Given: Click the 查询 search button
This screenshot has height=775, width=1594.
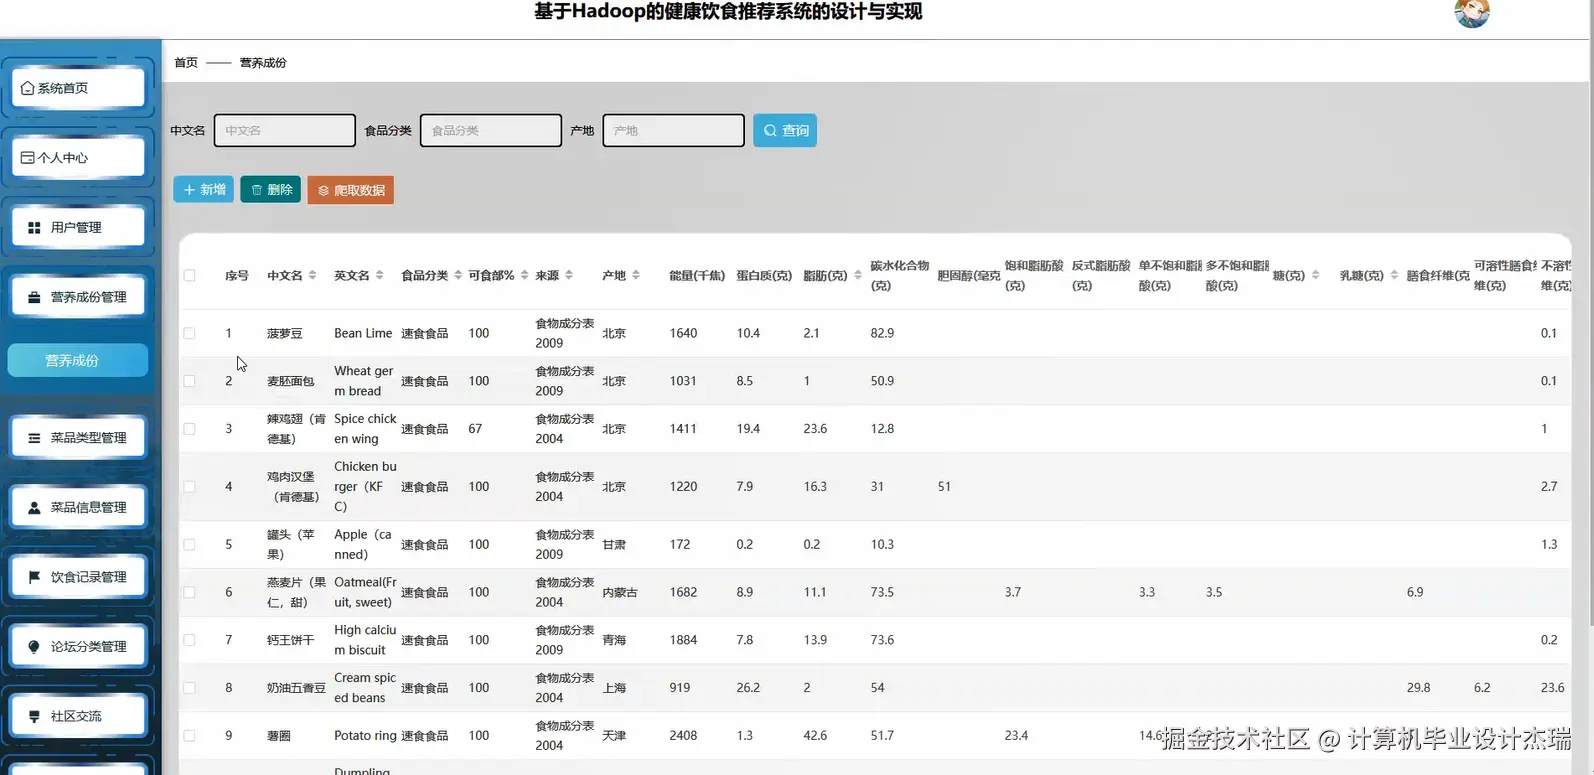Looking at the screenshot, I should 785,130.
